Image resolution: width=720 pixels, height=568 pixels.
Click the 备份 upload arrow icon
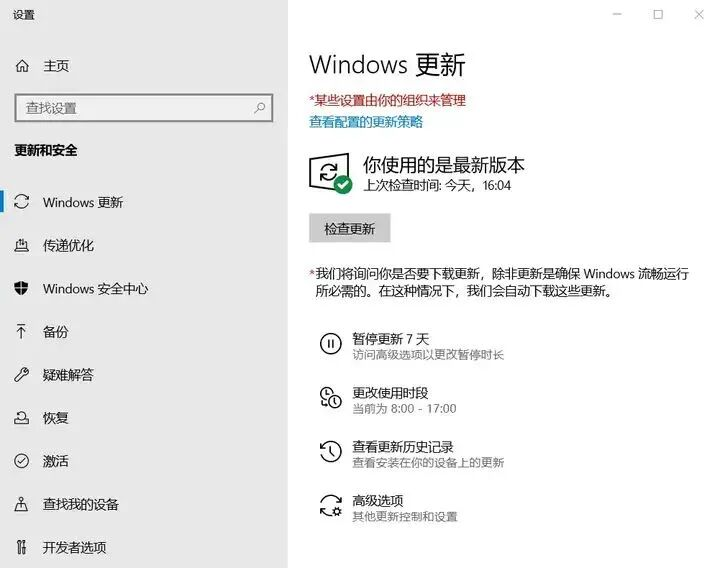click(x=21, y=331)
